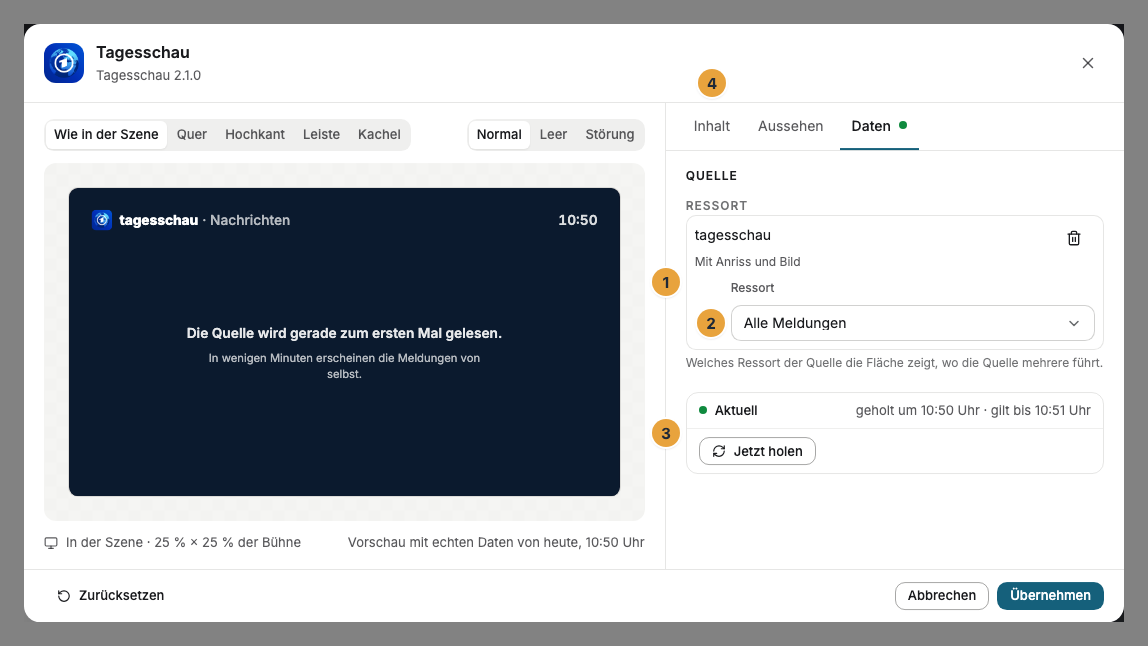Click the 'Welches Ressort der Quelle' hint
The width and height of the screenshot is (1148, 646).
click(894, 363)
